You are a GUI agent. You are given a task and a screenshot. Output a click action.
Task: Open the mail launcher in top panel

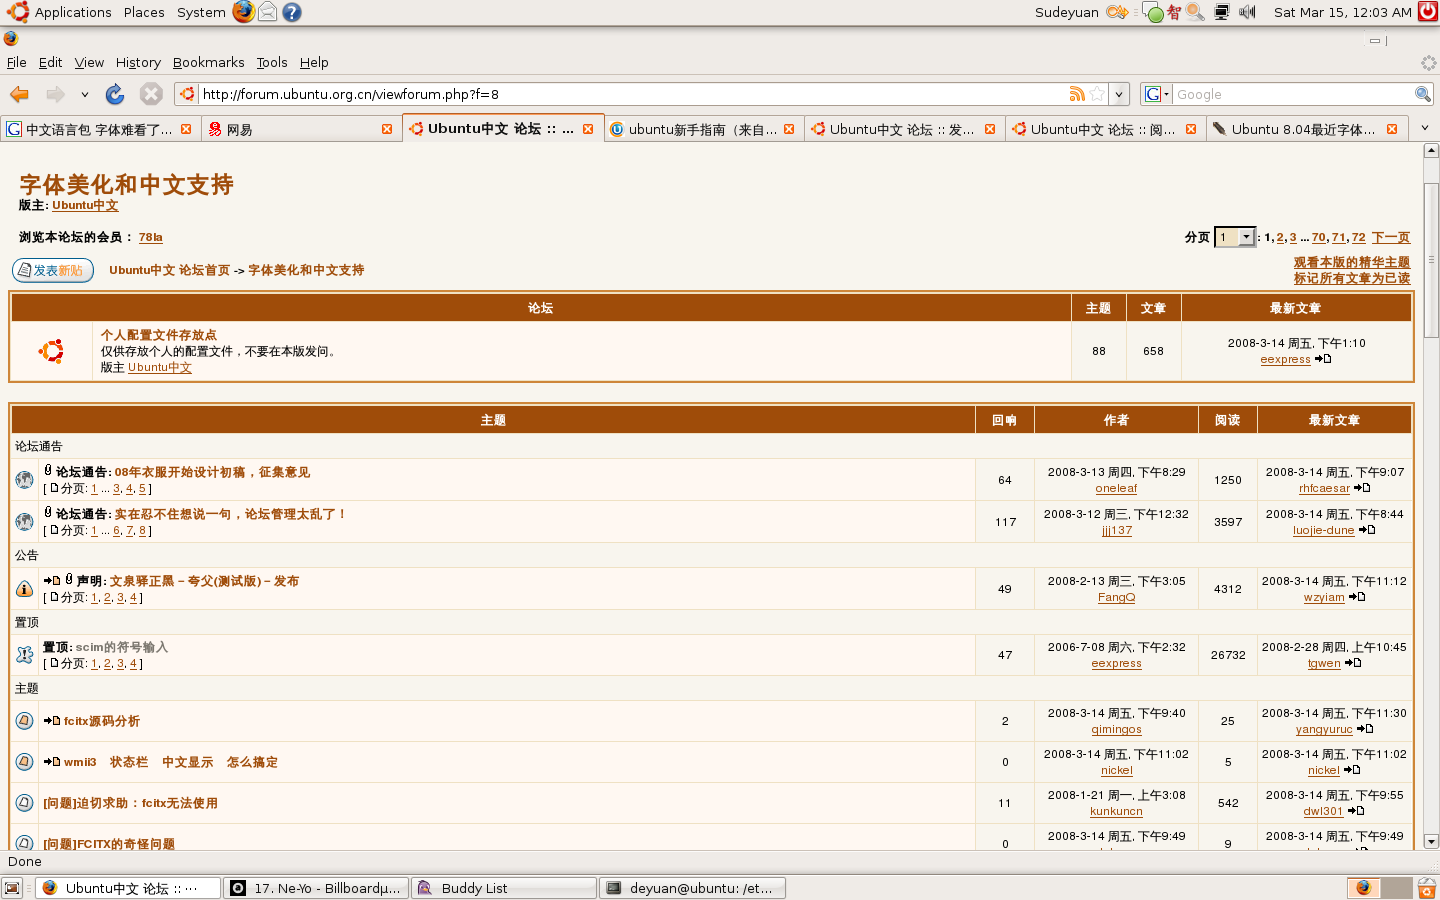point(267,12)
